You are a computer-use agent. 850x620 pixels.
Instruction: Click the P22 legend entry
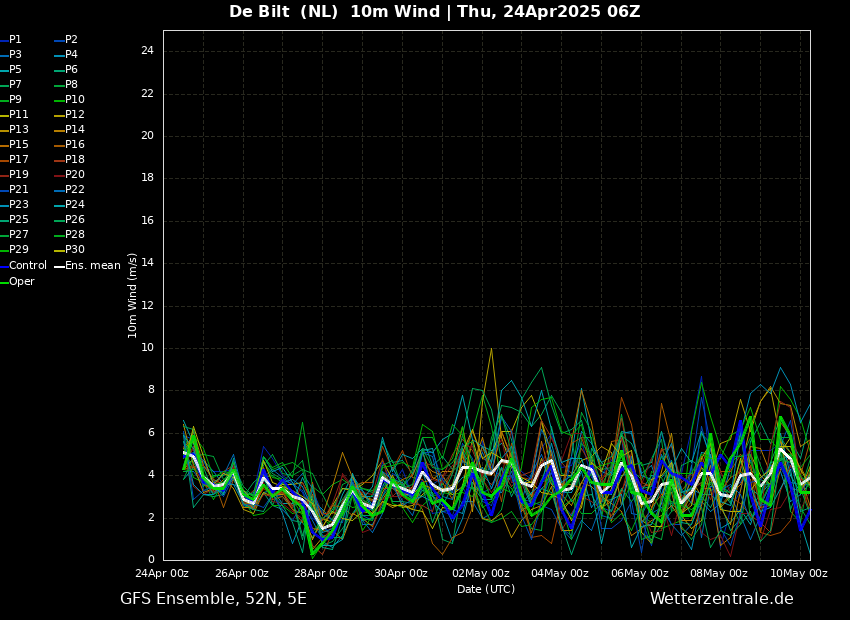[74, 190]
